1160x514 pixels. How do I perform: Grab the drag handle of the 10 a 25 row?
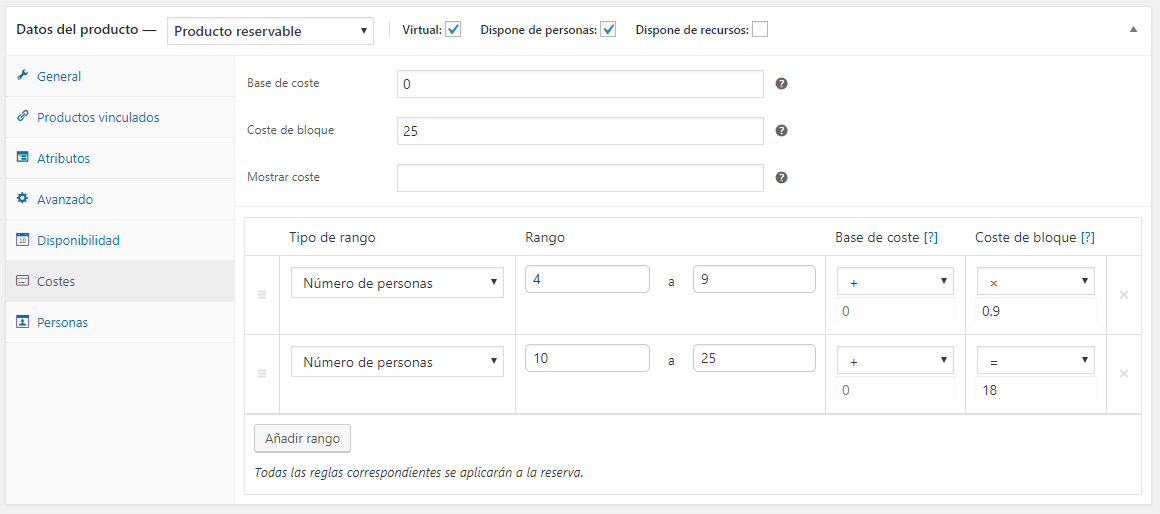[261, 373]
